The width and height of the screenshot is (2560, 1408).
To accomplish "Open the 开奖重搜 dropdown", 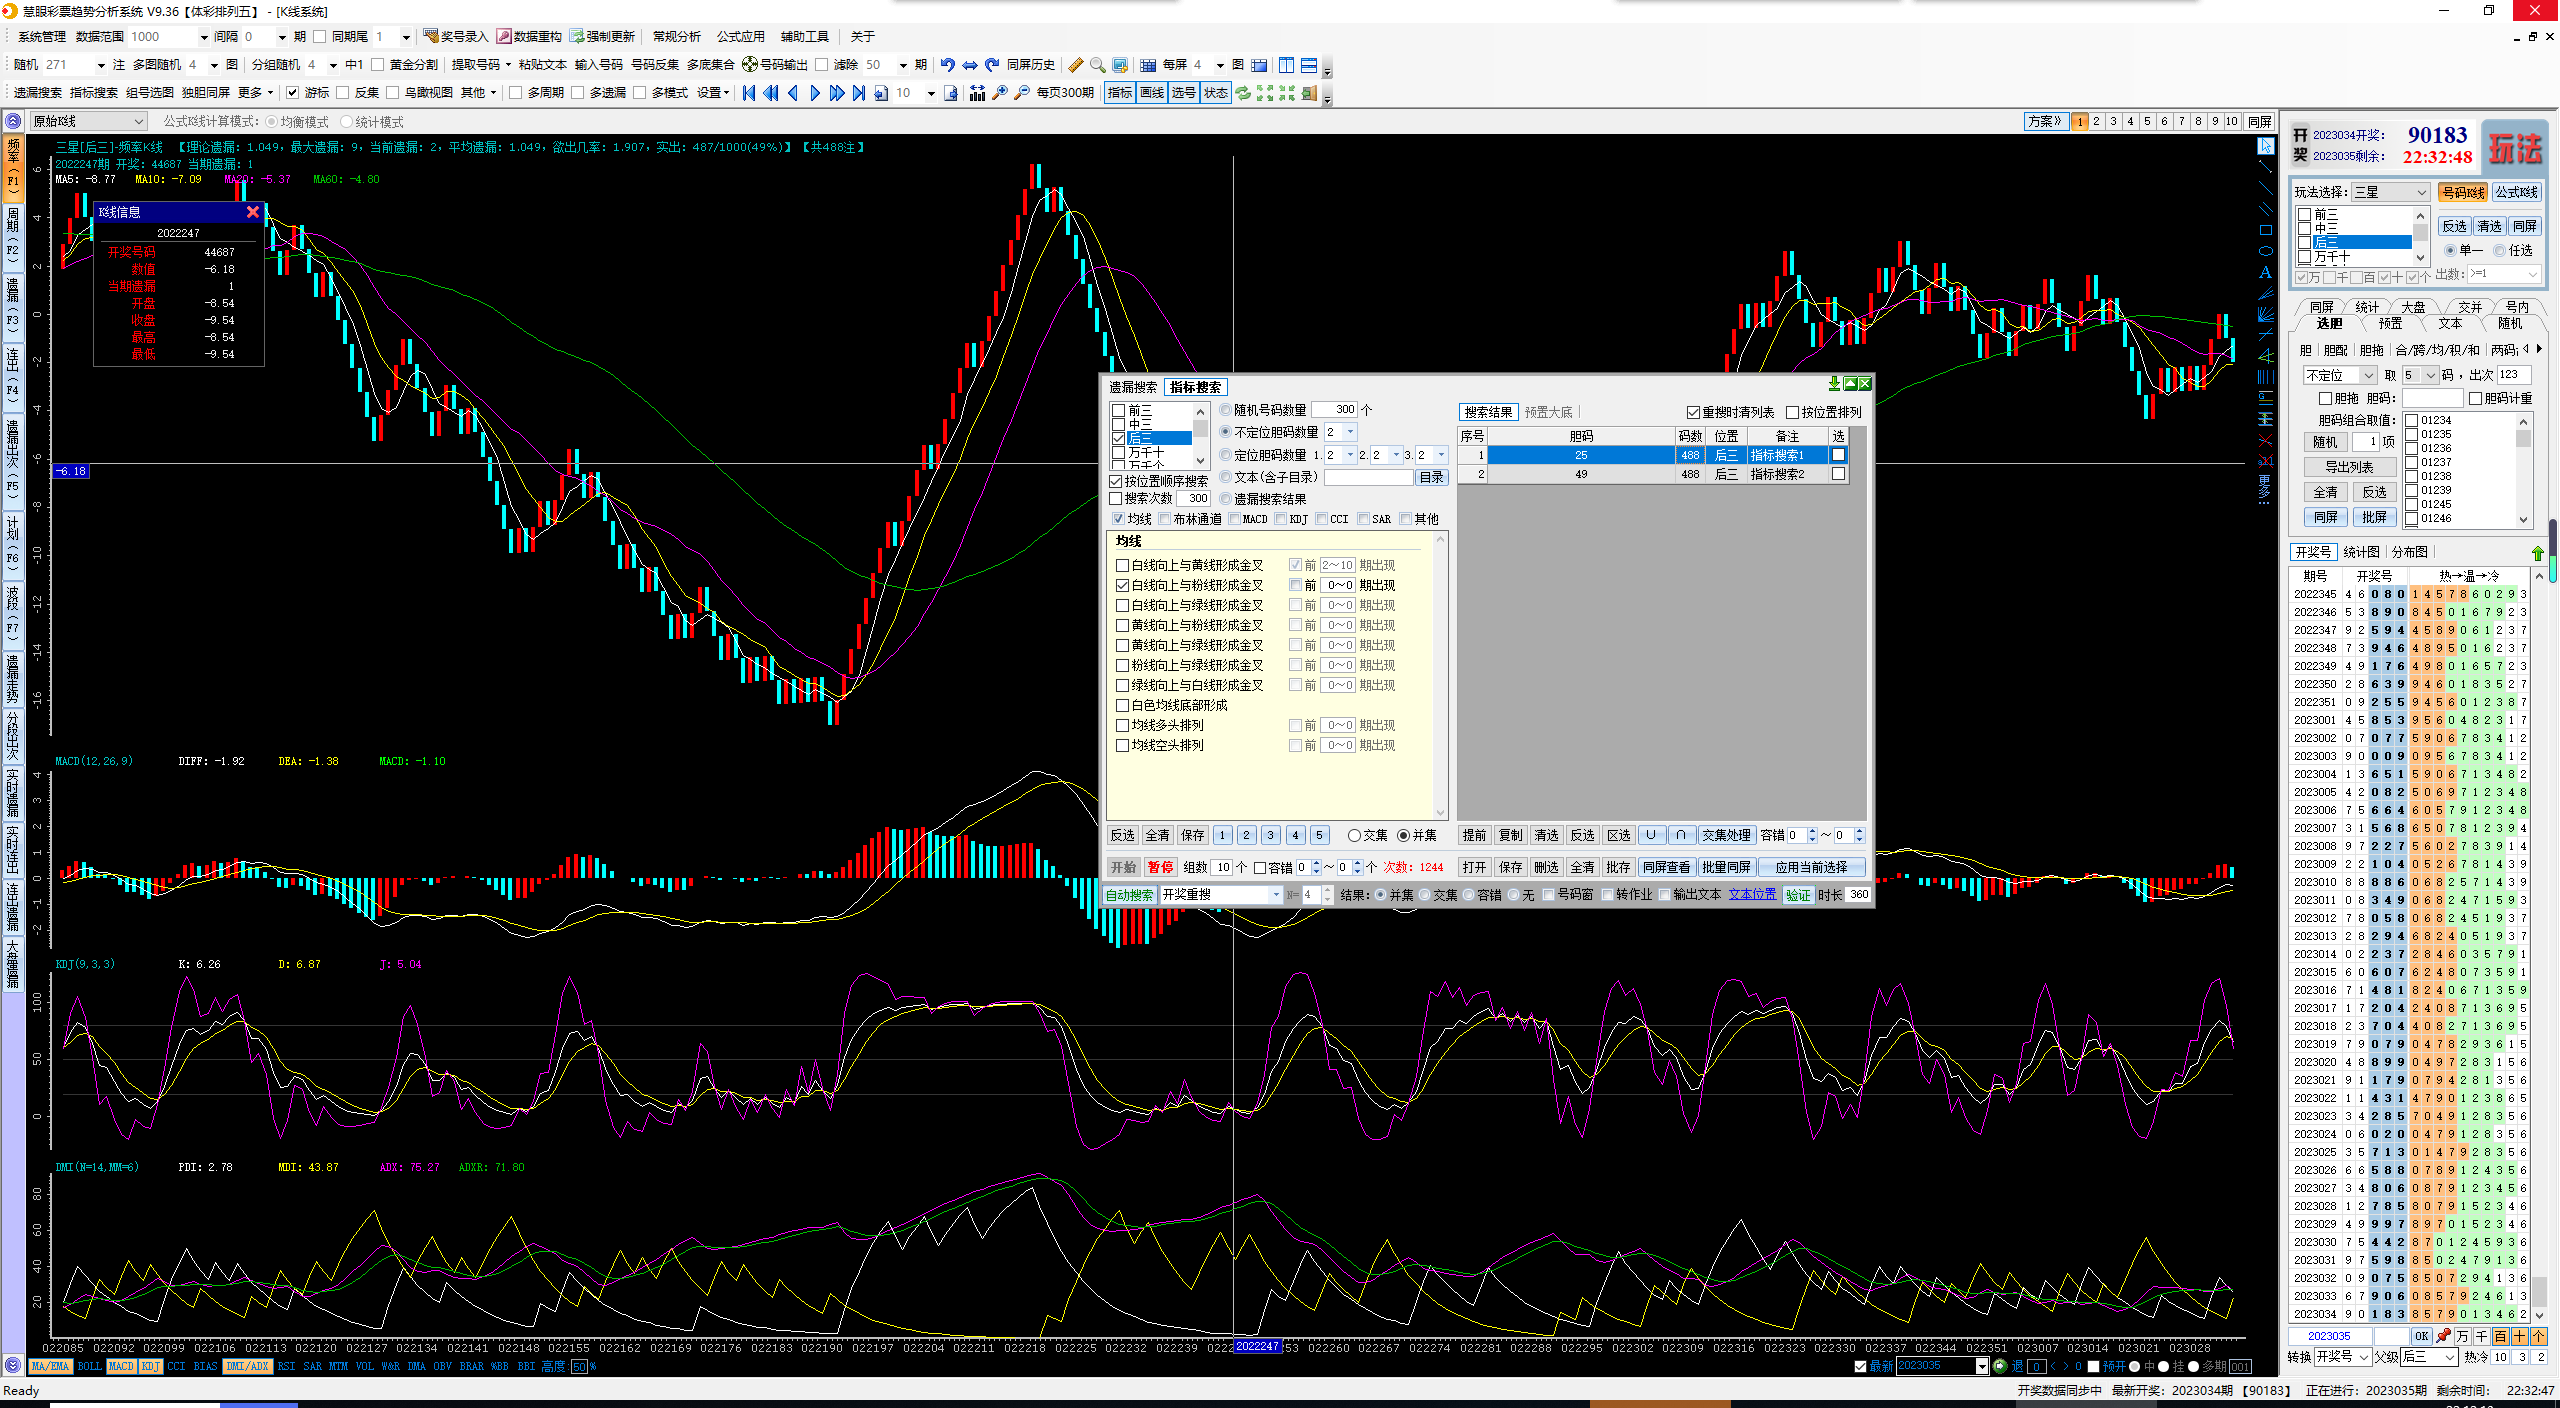I will 1276,895.
